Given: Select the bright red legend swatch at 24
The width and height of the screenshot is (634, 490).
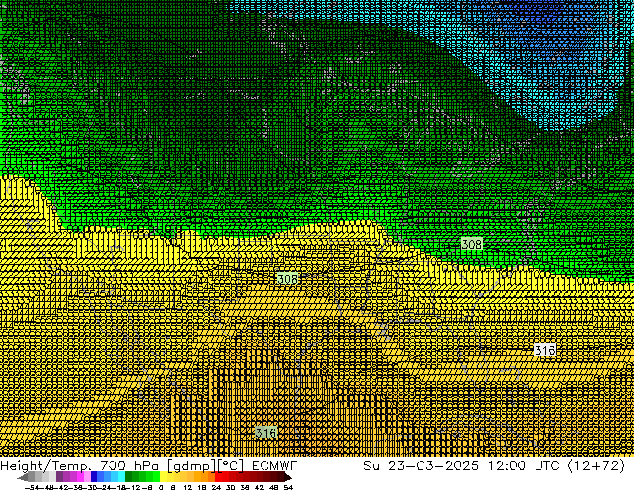Looking at the screenshot, I should (218, 477).
